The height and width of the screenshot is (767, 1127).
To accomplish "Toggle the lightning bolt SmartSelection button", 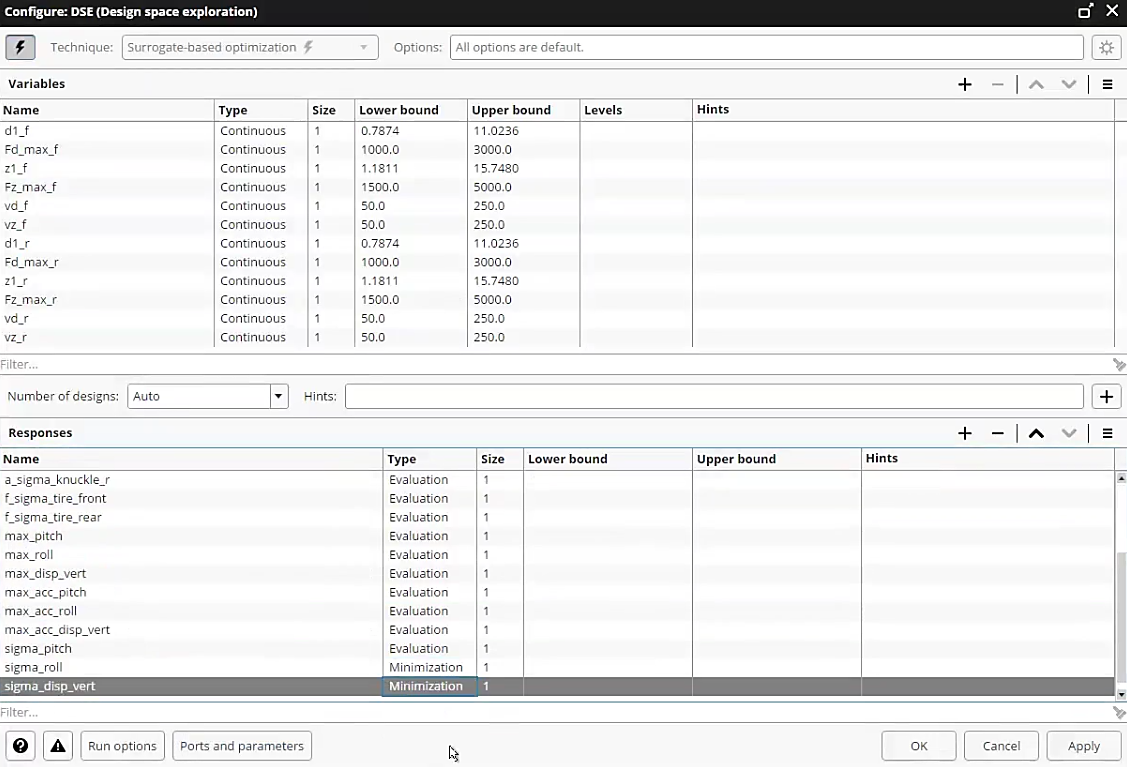I will (20, 47).
